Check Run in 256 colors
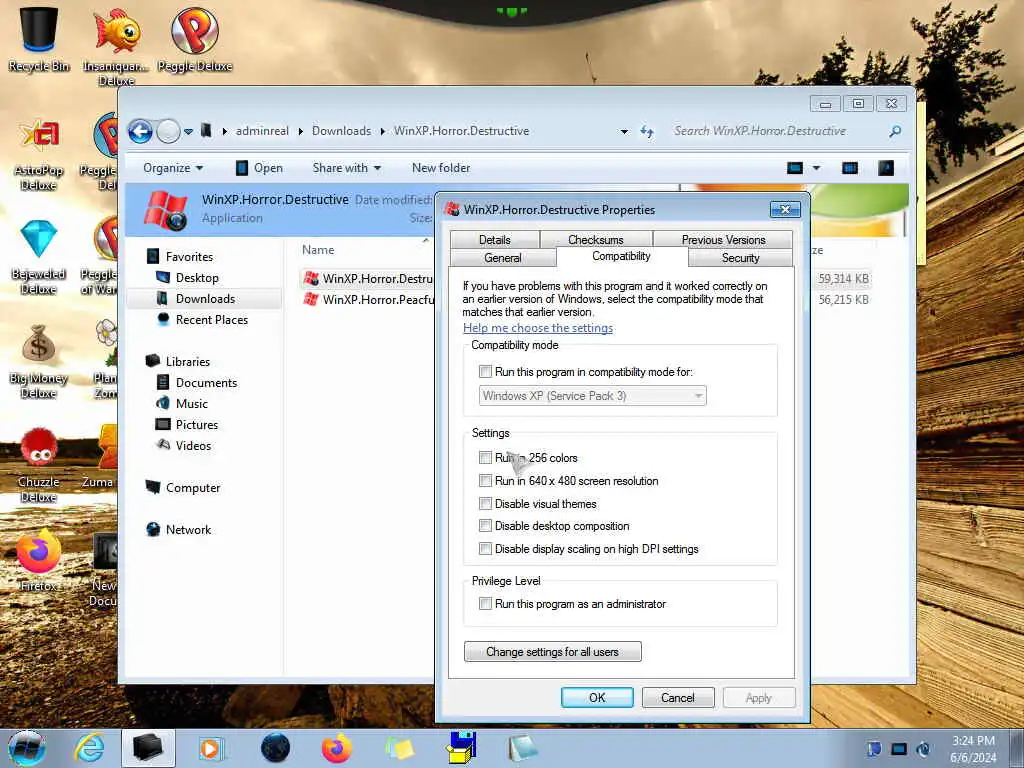The height and width of the screenshot is (768, 1024). (485, 457)
